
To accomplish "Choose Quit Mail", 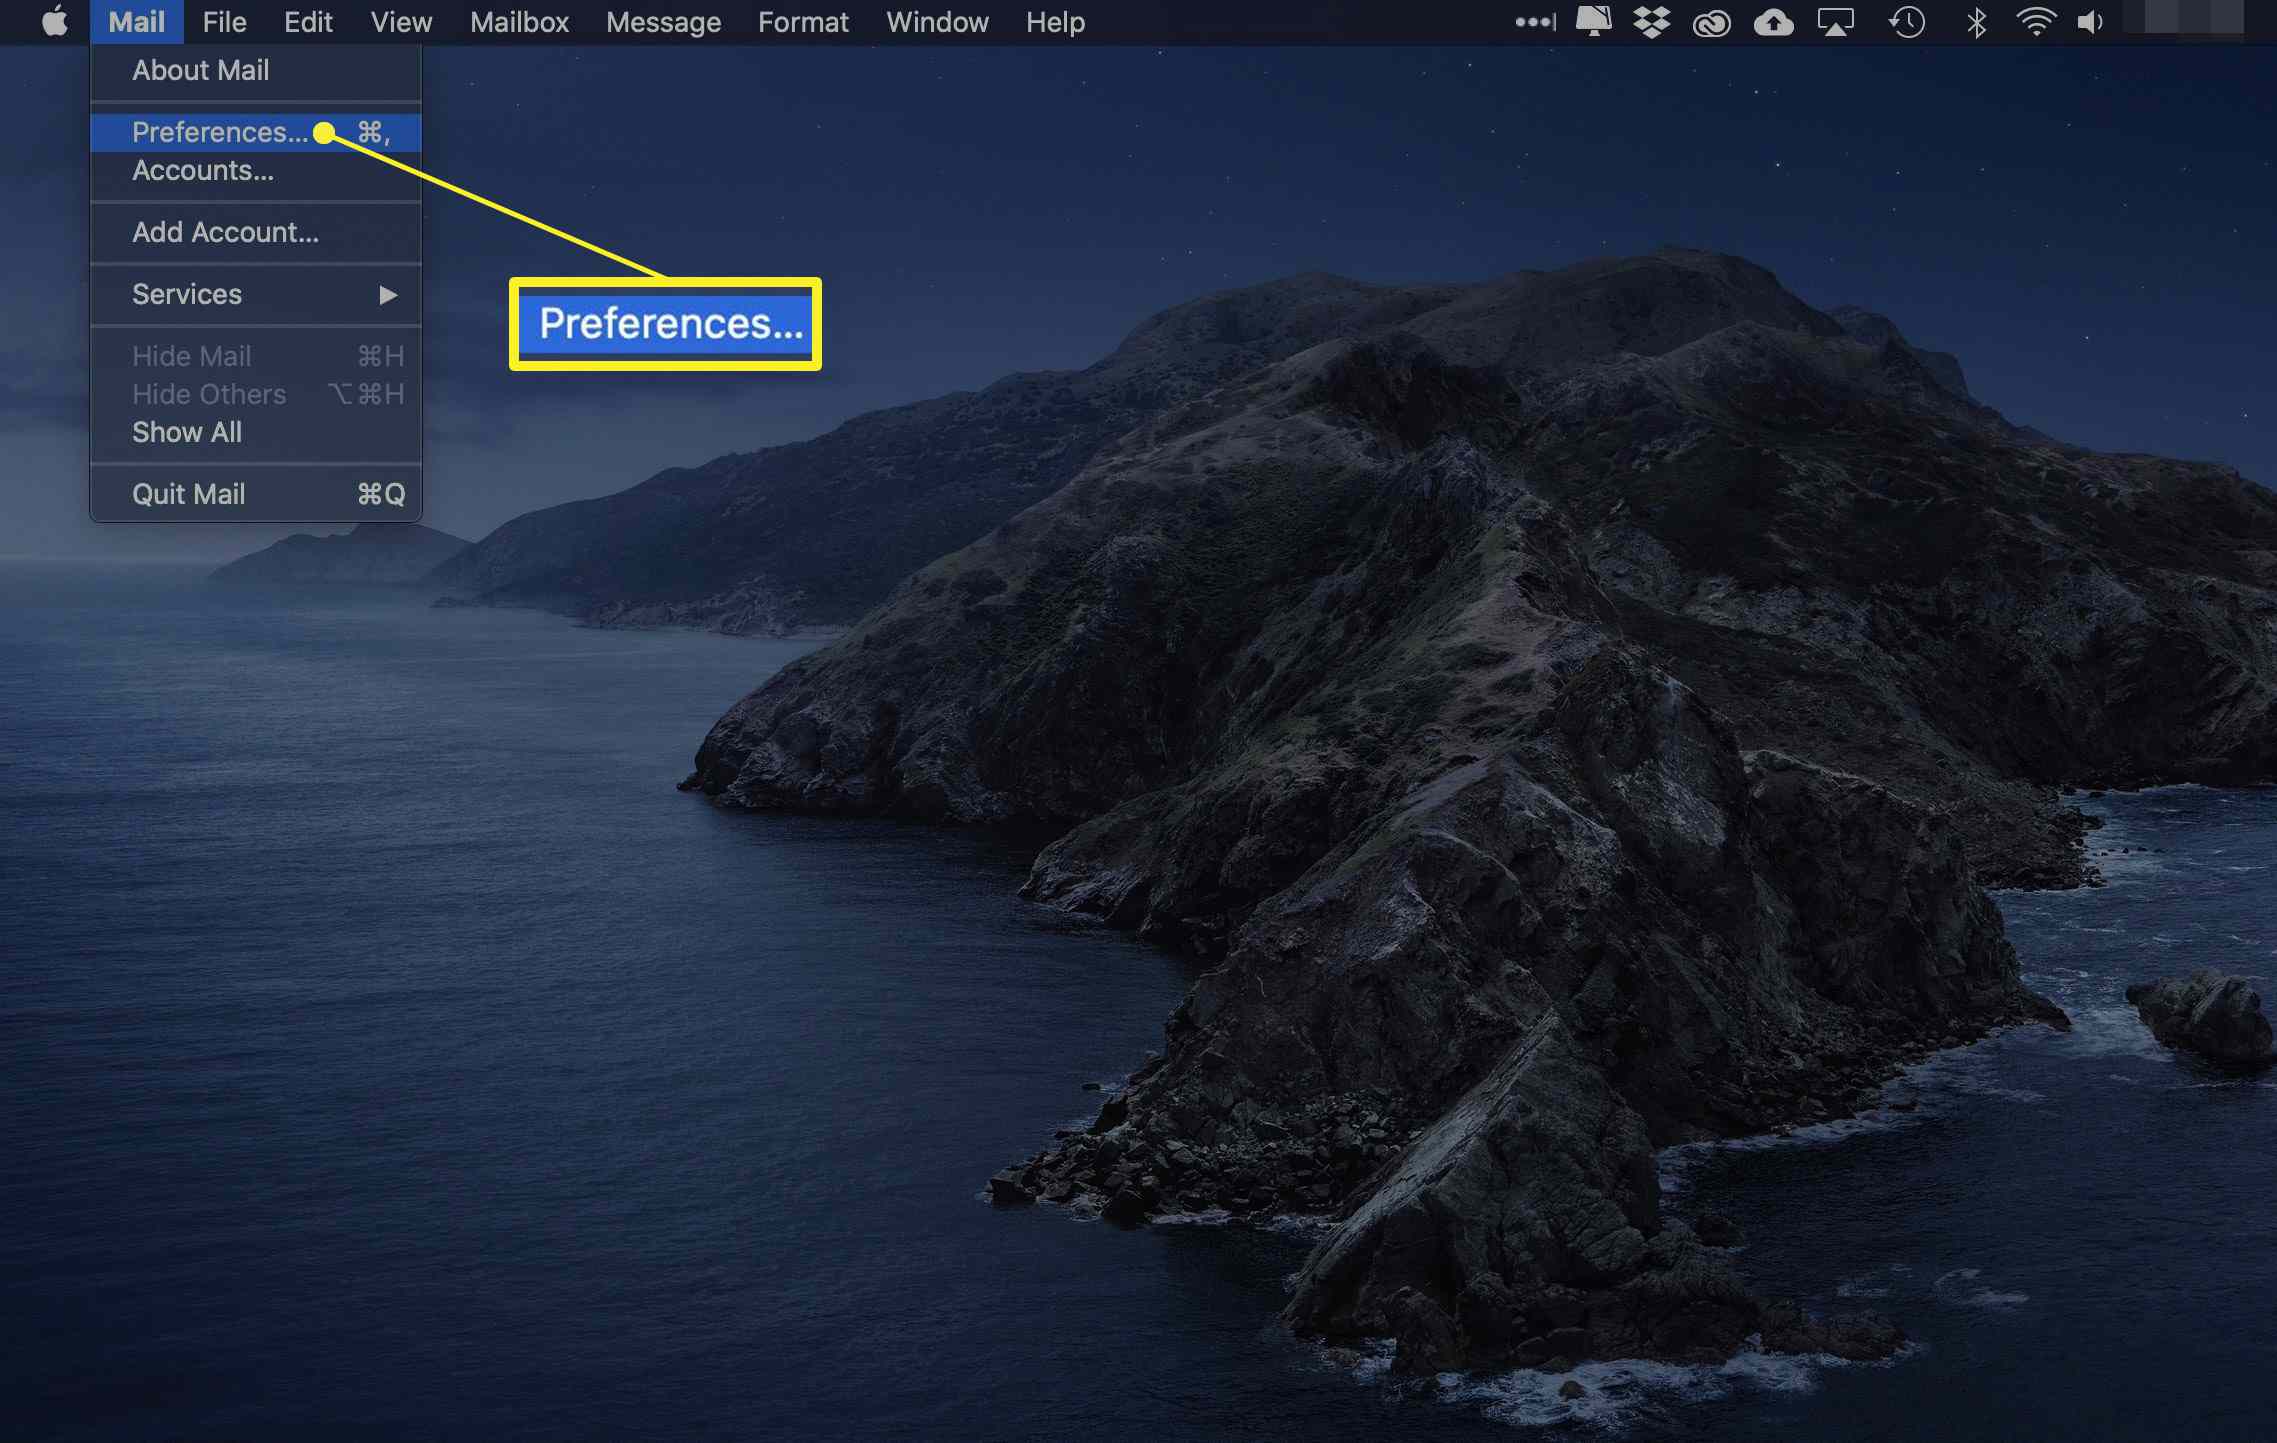I will [x=256, y=495].
